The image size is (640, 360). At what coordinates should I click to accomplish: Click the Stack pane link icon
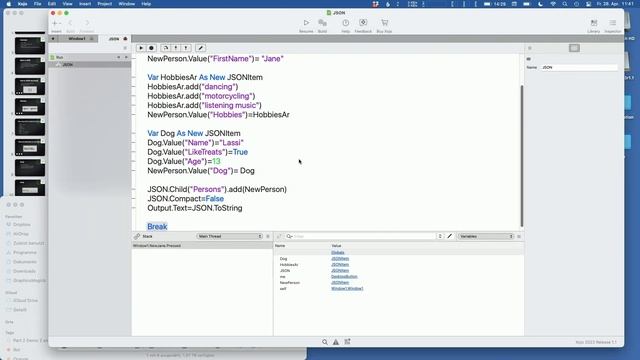[x=137, y=236]
